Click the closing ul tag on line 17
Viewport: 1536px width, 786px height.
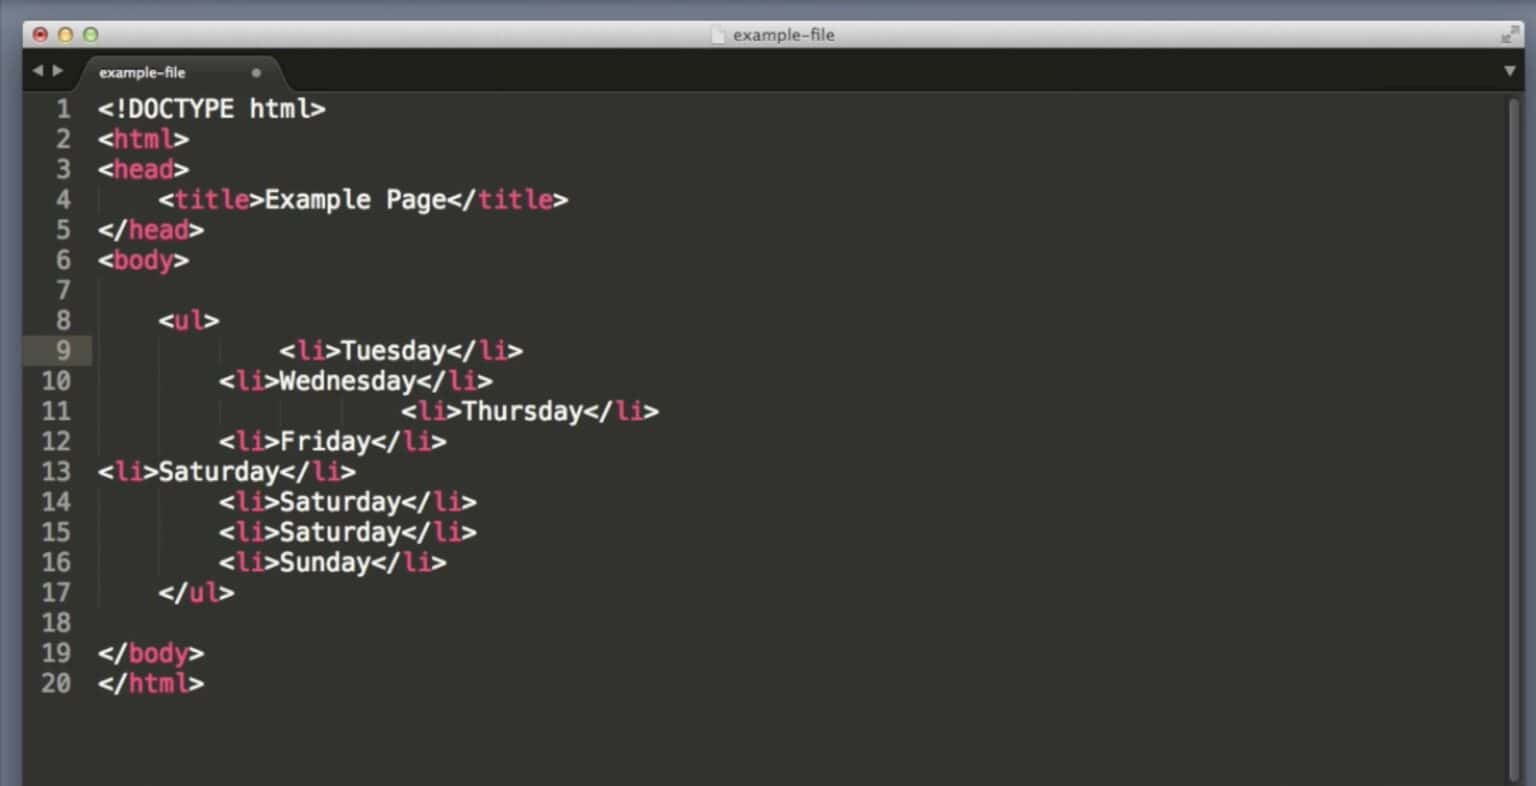point(200,593)
